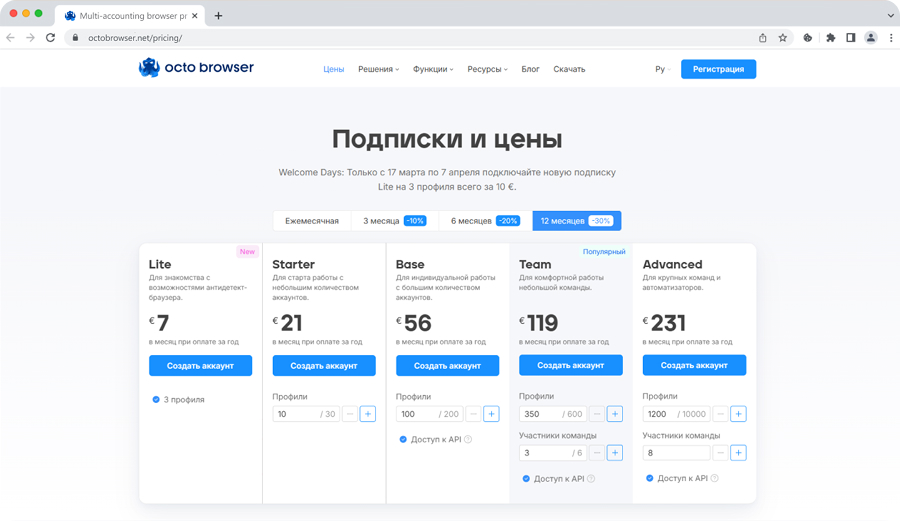Screen dimensions: 900x521
Task: Select the 3 месяца billing tab
Action: click(x=395, y=221)
